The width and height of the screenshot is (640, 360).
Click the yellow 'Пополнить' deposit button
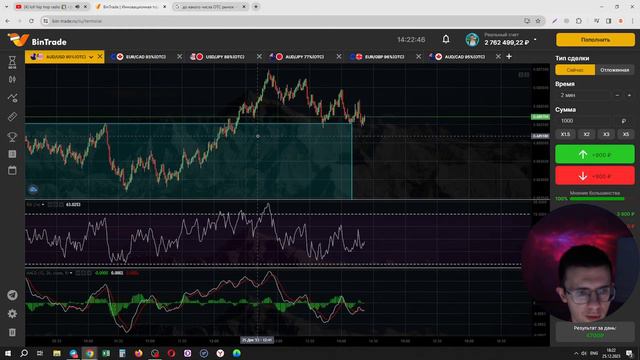coord(595,40)
